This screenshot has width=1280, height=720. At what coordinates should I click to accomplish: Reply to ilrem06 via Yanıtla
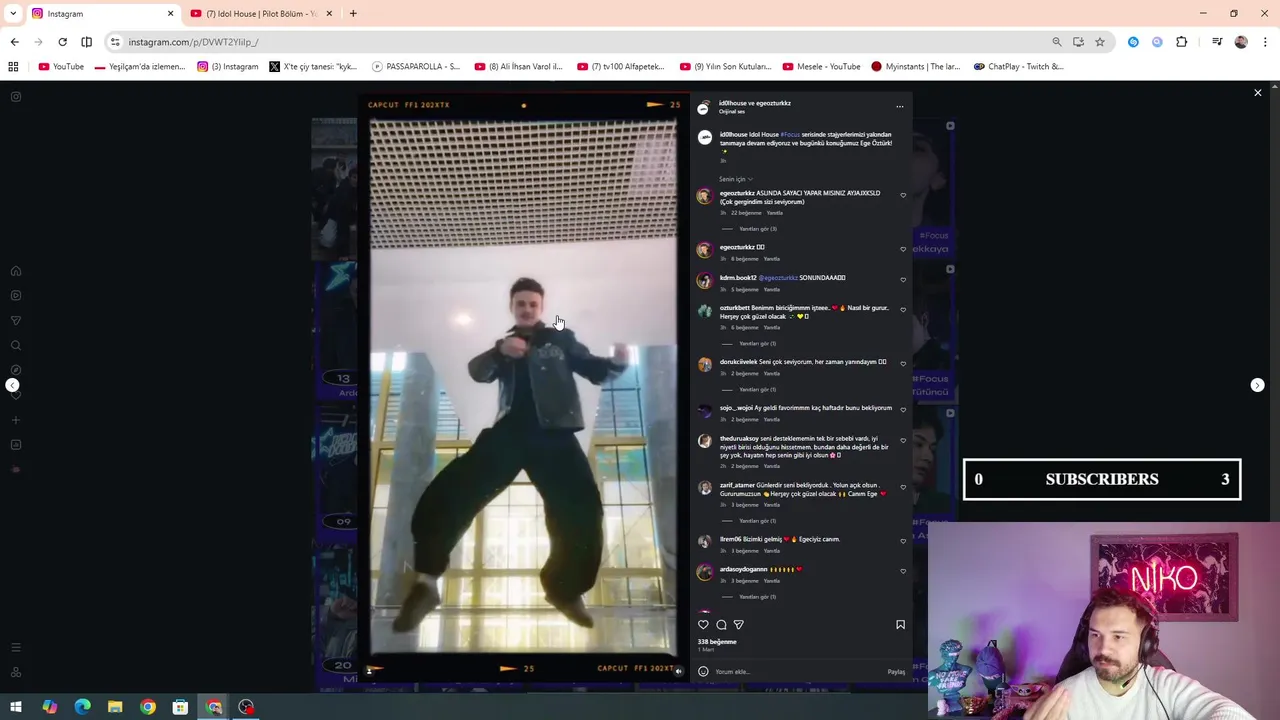[772, 551]
